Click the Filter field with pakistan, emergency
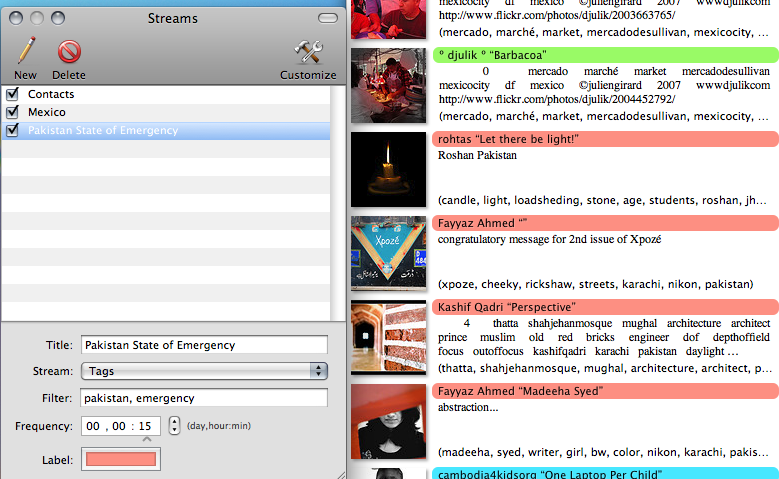Screen dimensions: 779x479 point(204,398)
